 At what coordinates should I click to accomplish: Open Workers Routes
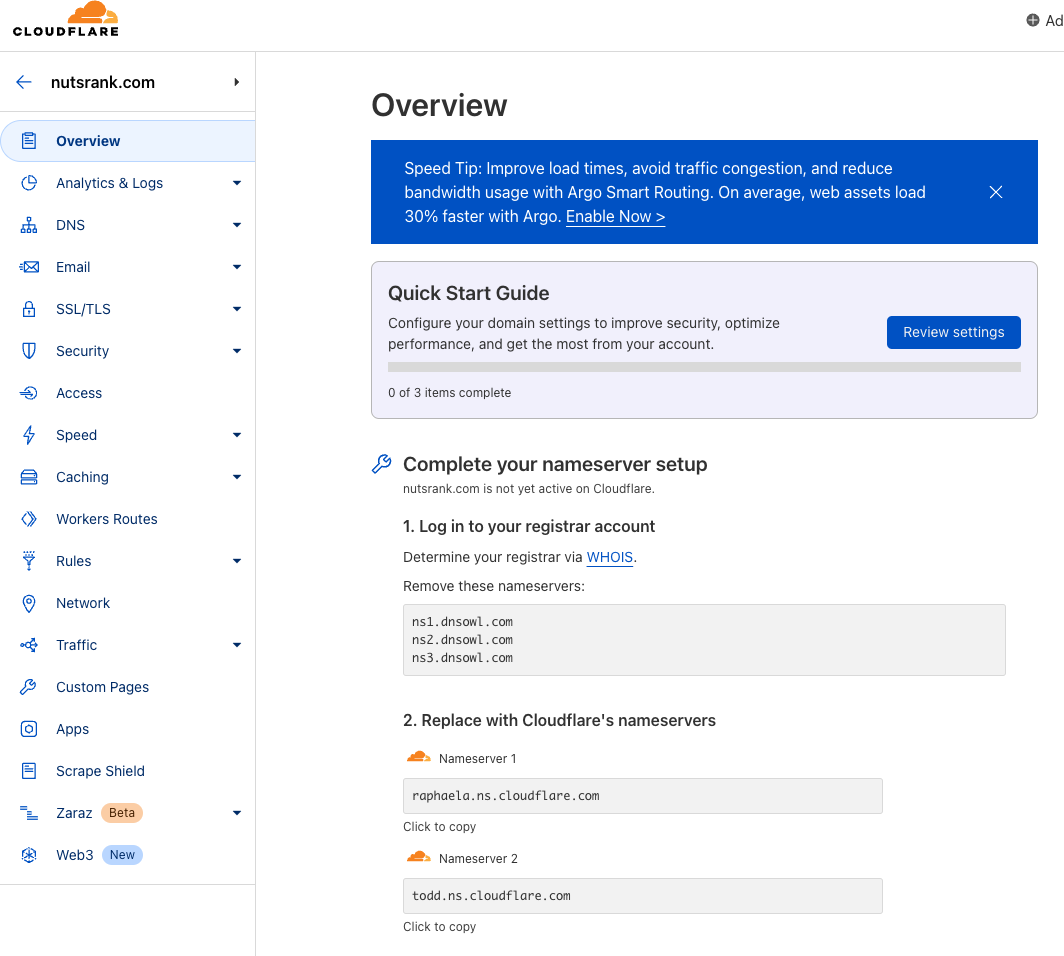pos(104,519)
